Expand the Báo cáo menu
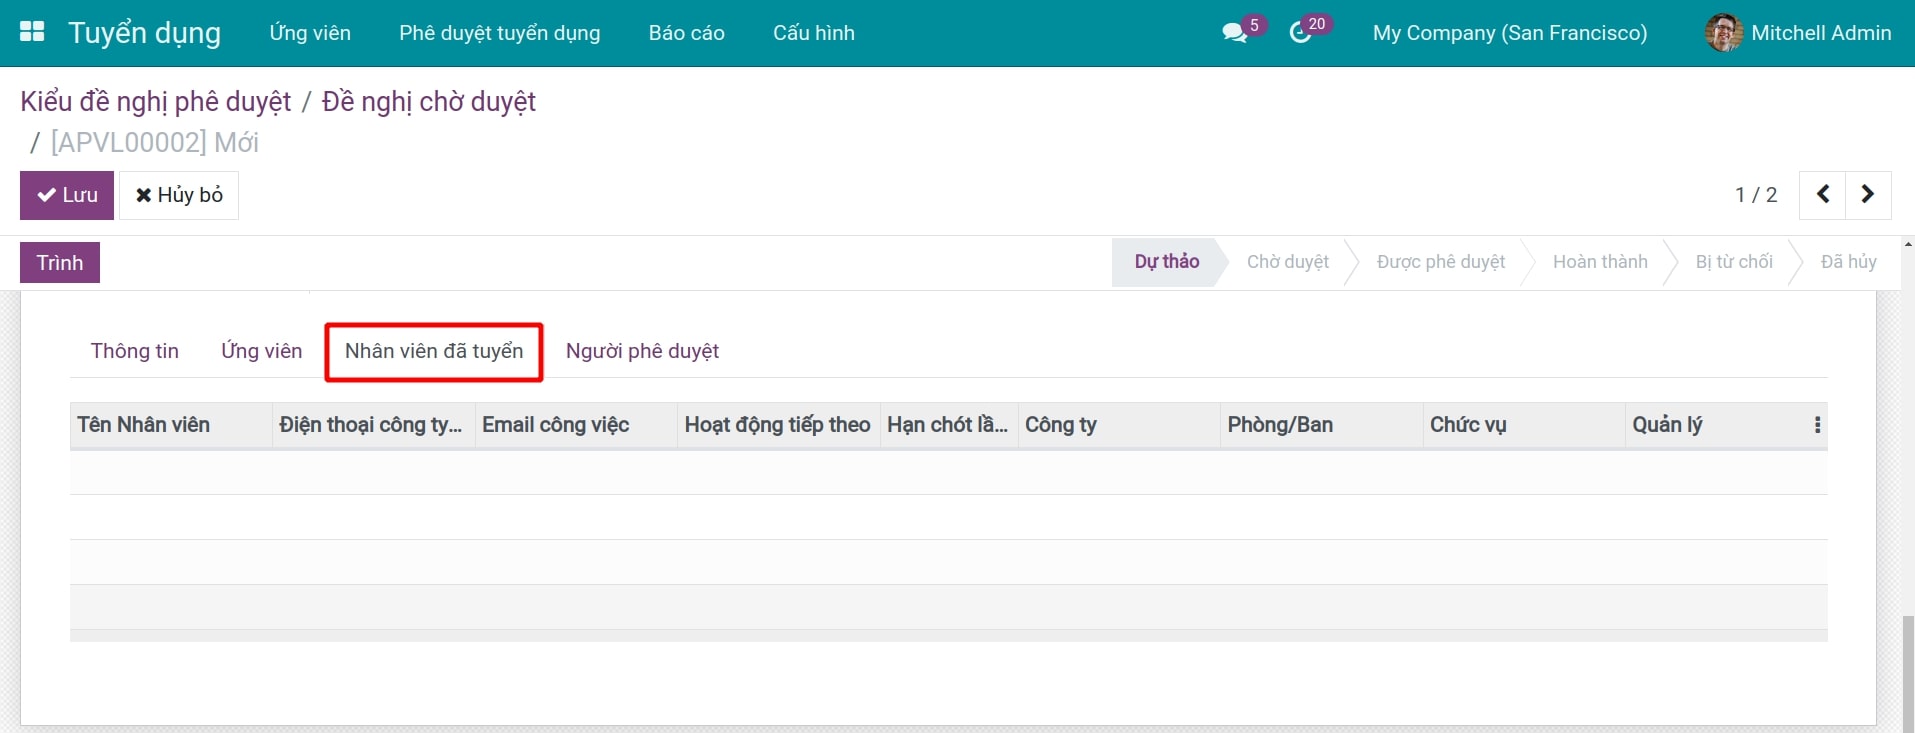 point(686,33)
